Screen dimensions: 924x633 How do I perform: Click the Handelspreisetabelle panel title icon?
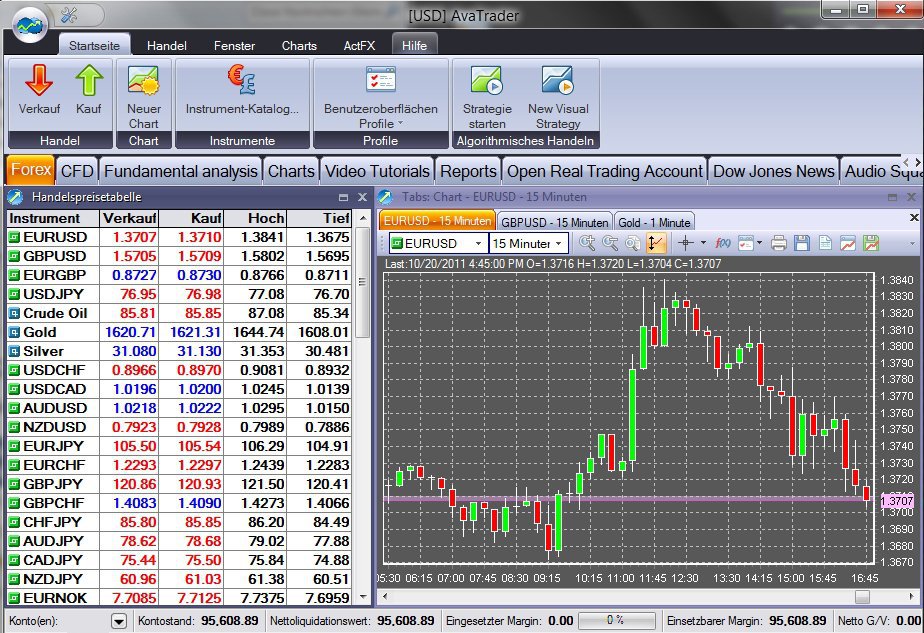point(15,197)
